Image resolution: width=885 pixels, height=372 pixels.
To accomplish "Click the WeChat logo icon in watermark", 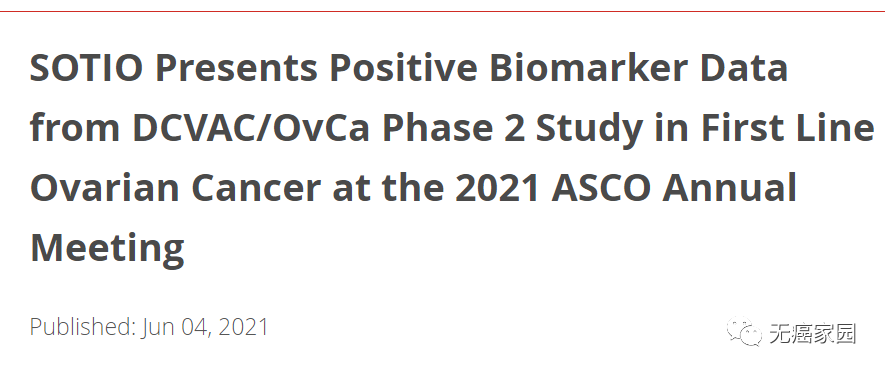I will [x=744, y=332].
